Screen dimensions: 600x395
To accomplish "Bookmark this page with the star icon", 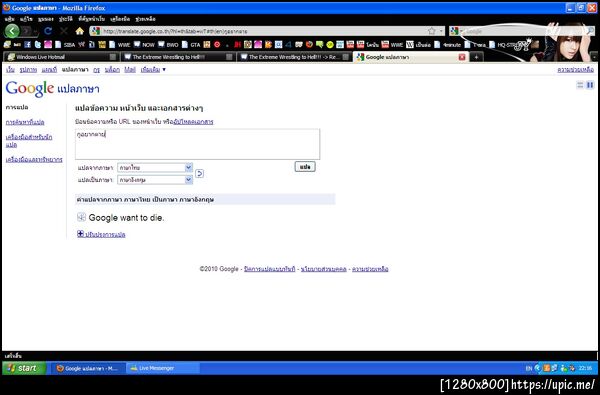I will 432,31.
